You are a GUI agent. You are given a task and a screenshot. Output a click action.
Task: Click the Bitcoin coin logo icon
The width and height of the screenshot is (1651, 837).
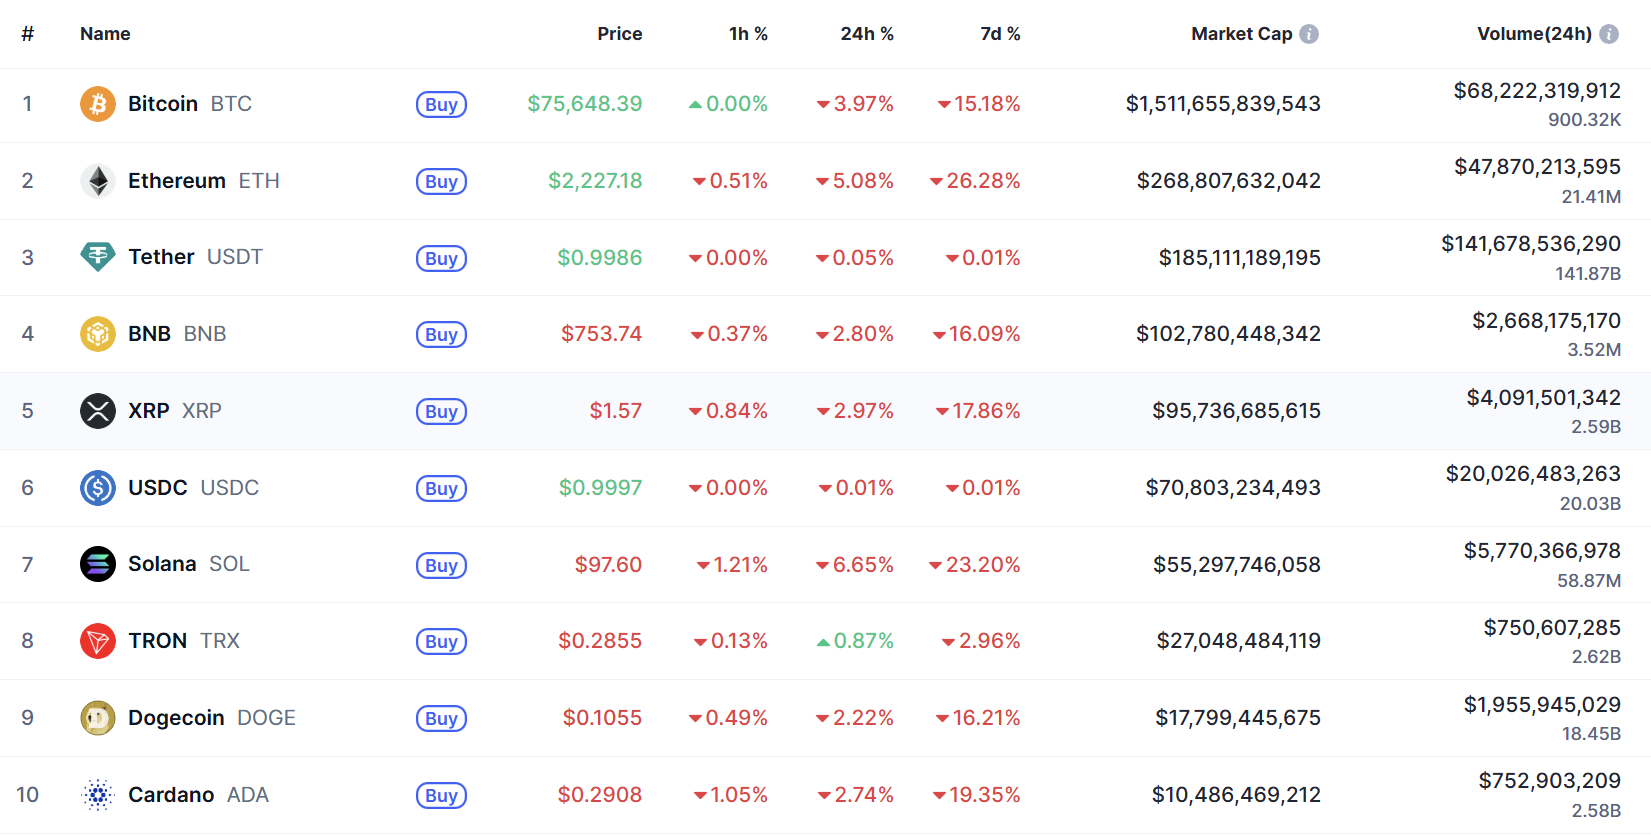pyautogui.click(x=98, y=104)
